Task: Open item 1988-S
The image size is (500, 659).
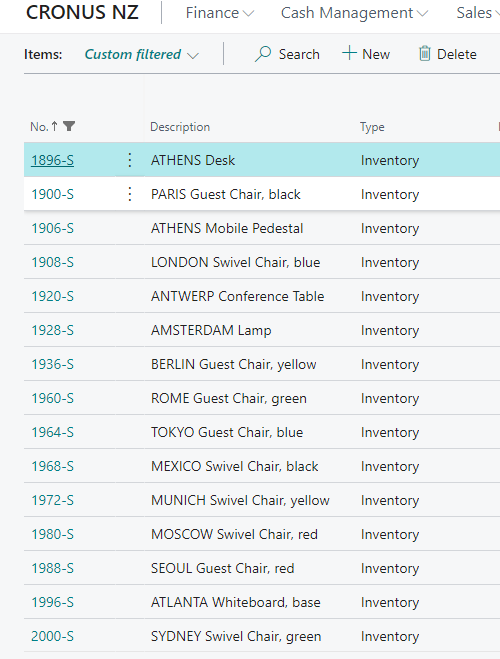Action: coord(53,569)
